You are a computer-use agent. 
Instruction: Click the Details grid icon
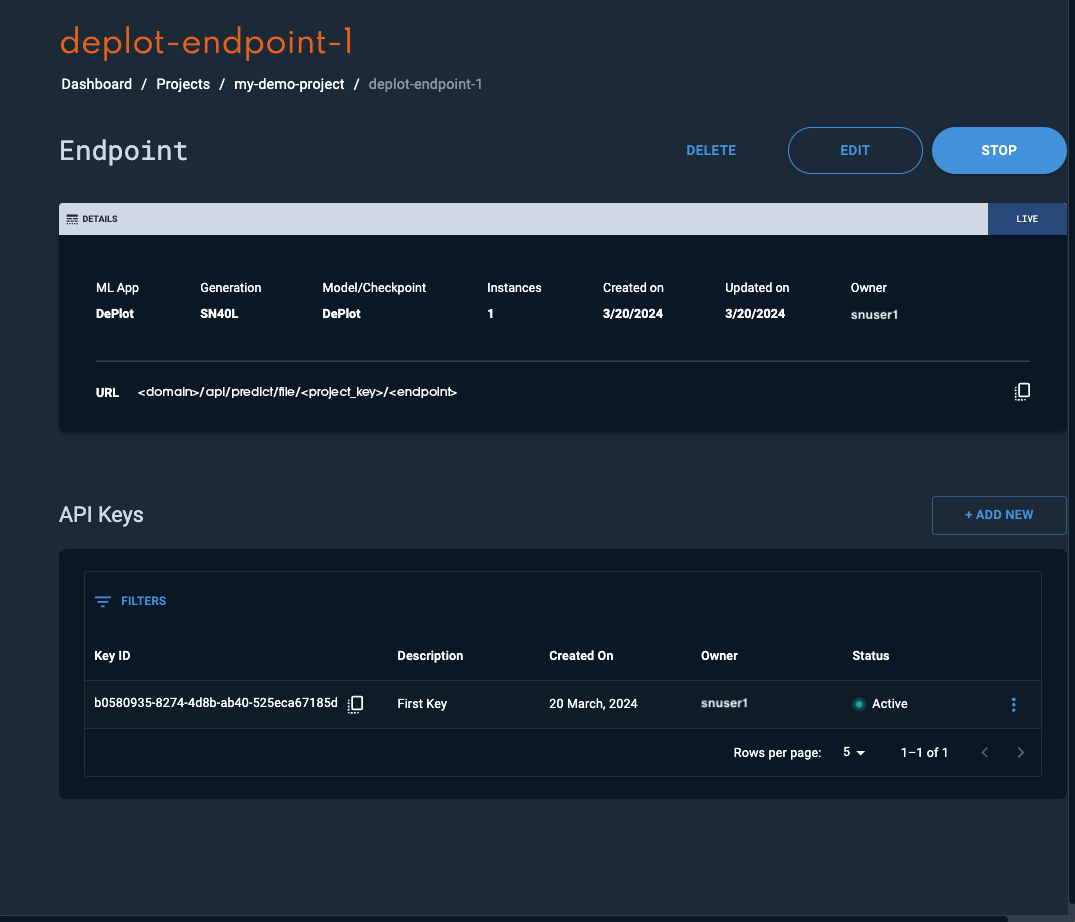71,218
